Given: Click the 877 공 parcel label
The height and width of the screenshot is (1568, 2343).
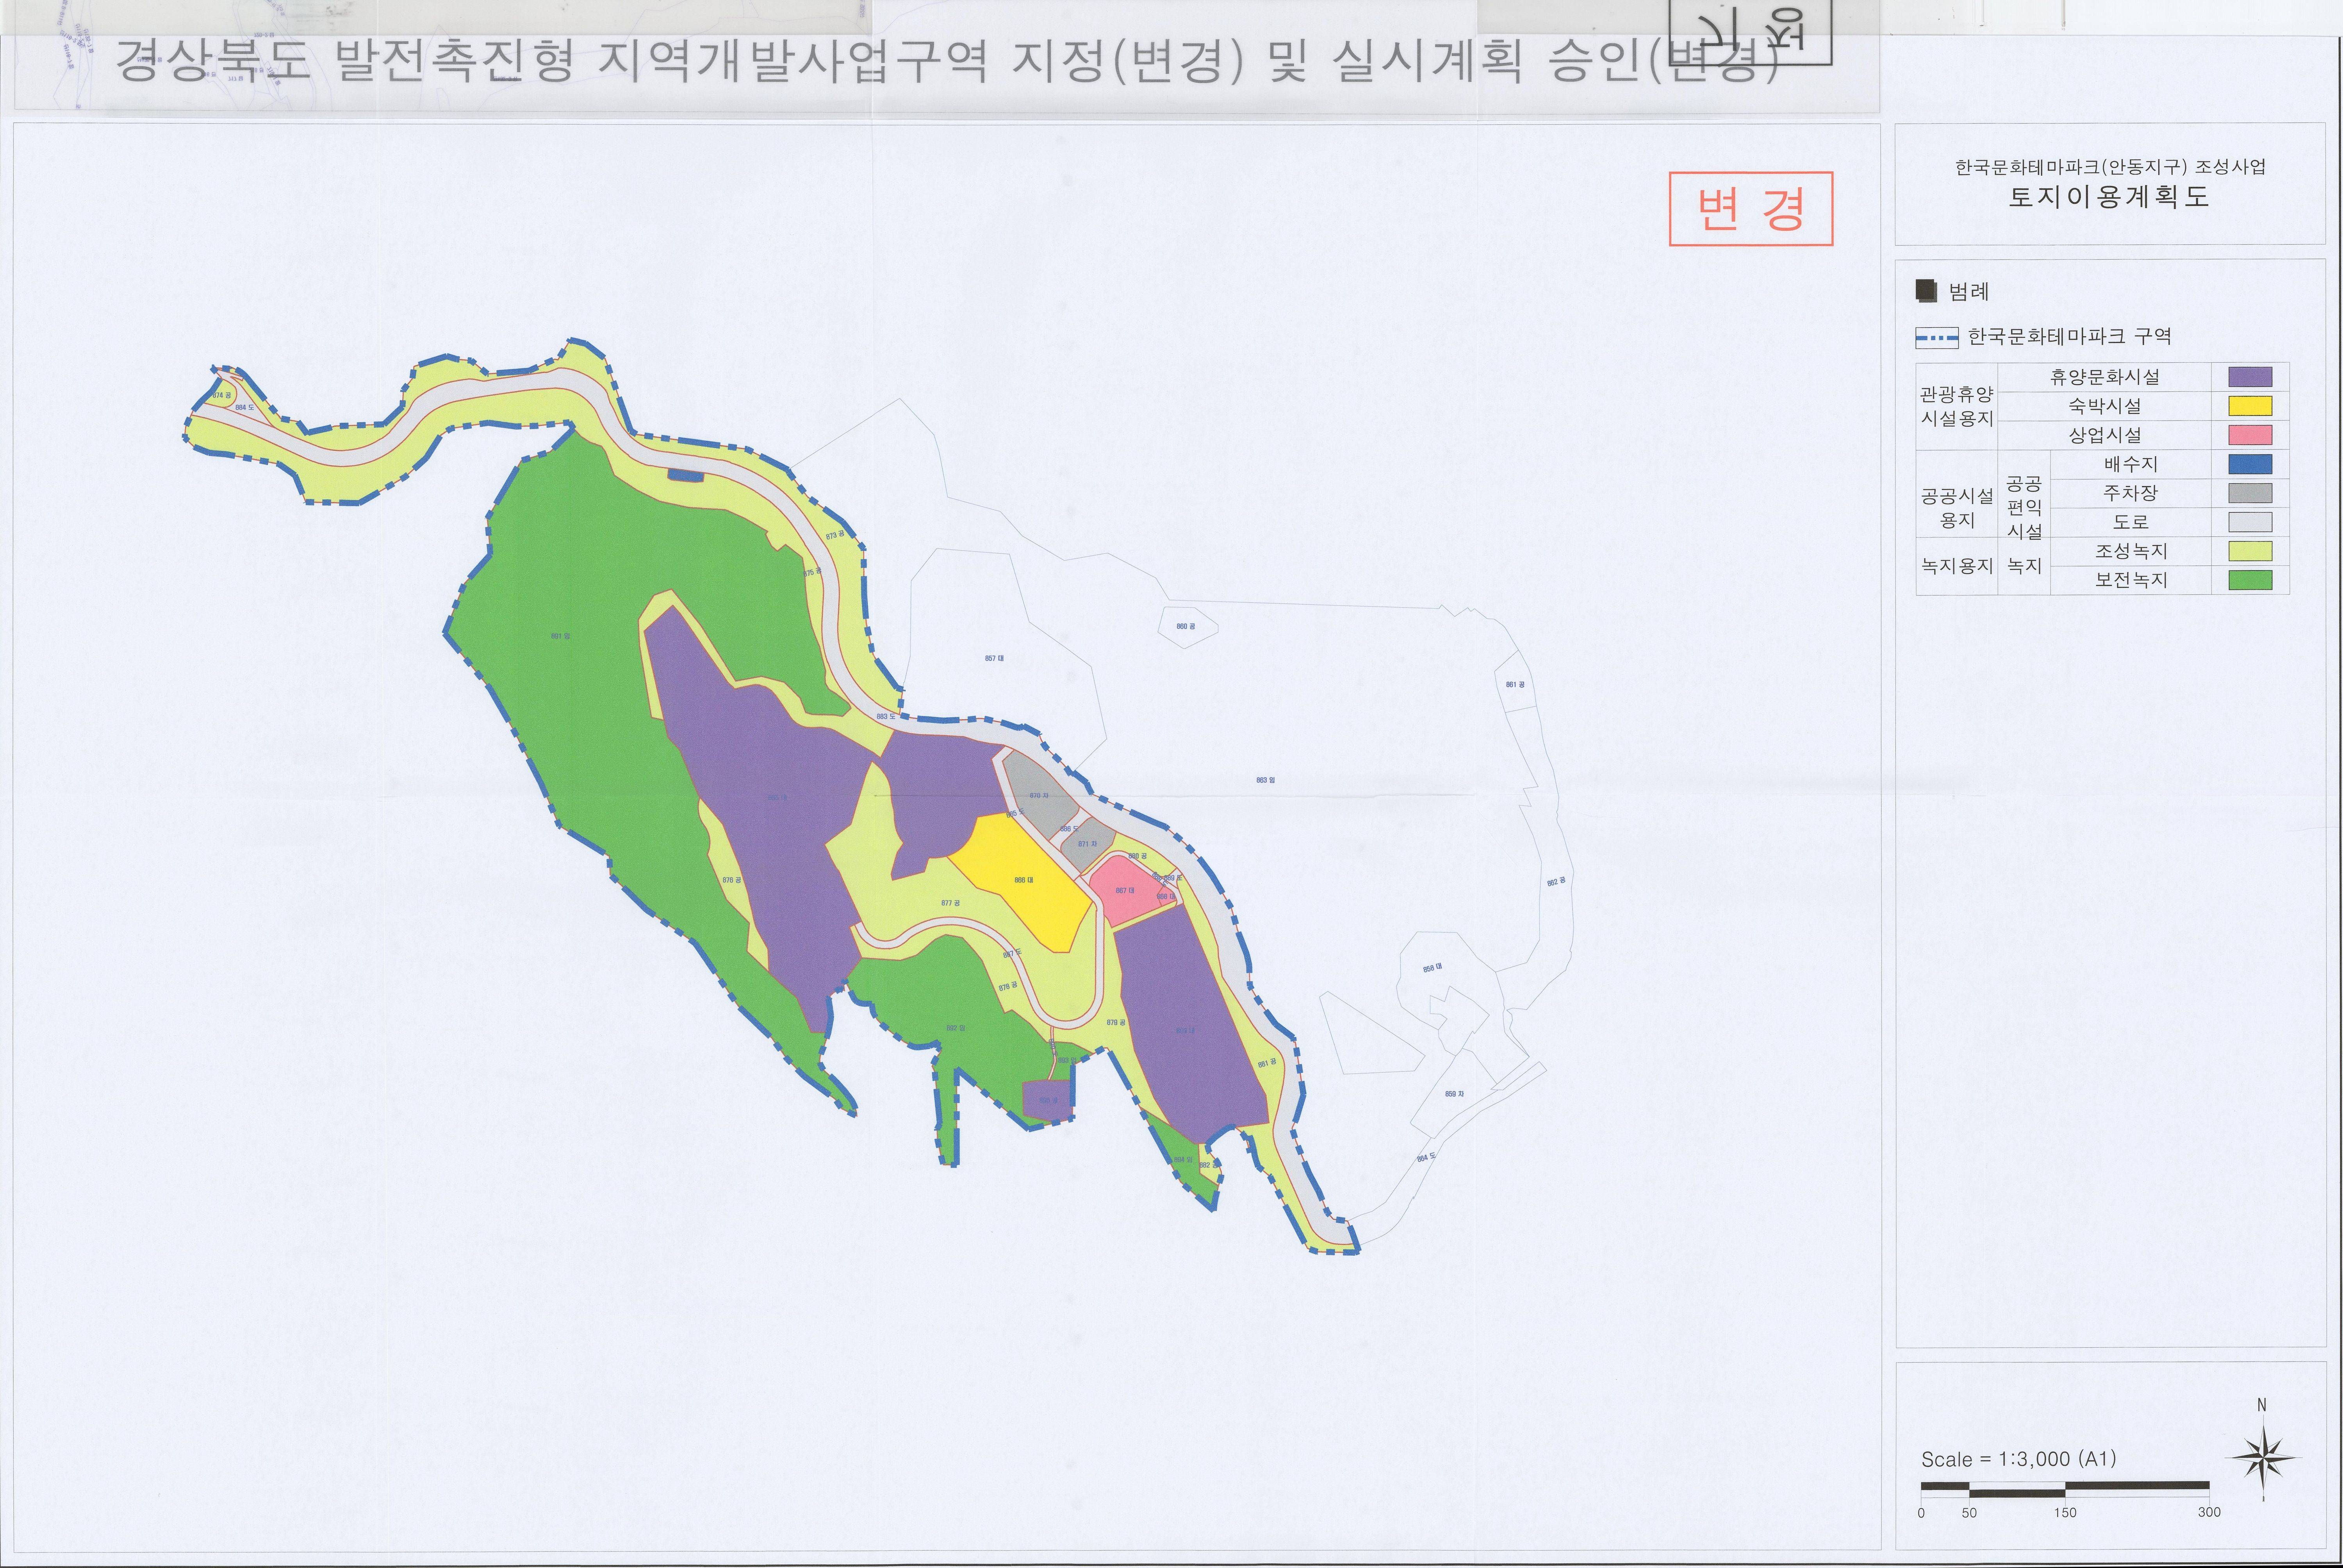Looking at the screenshot, I should tap(950, 903).
